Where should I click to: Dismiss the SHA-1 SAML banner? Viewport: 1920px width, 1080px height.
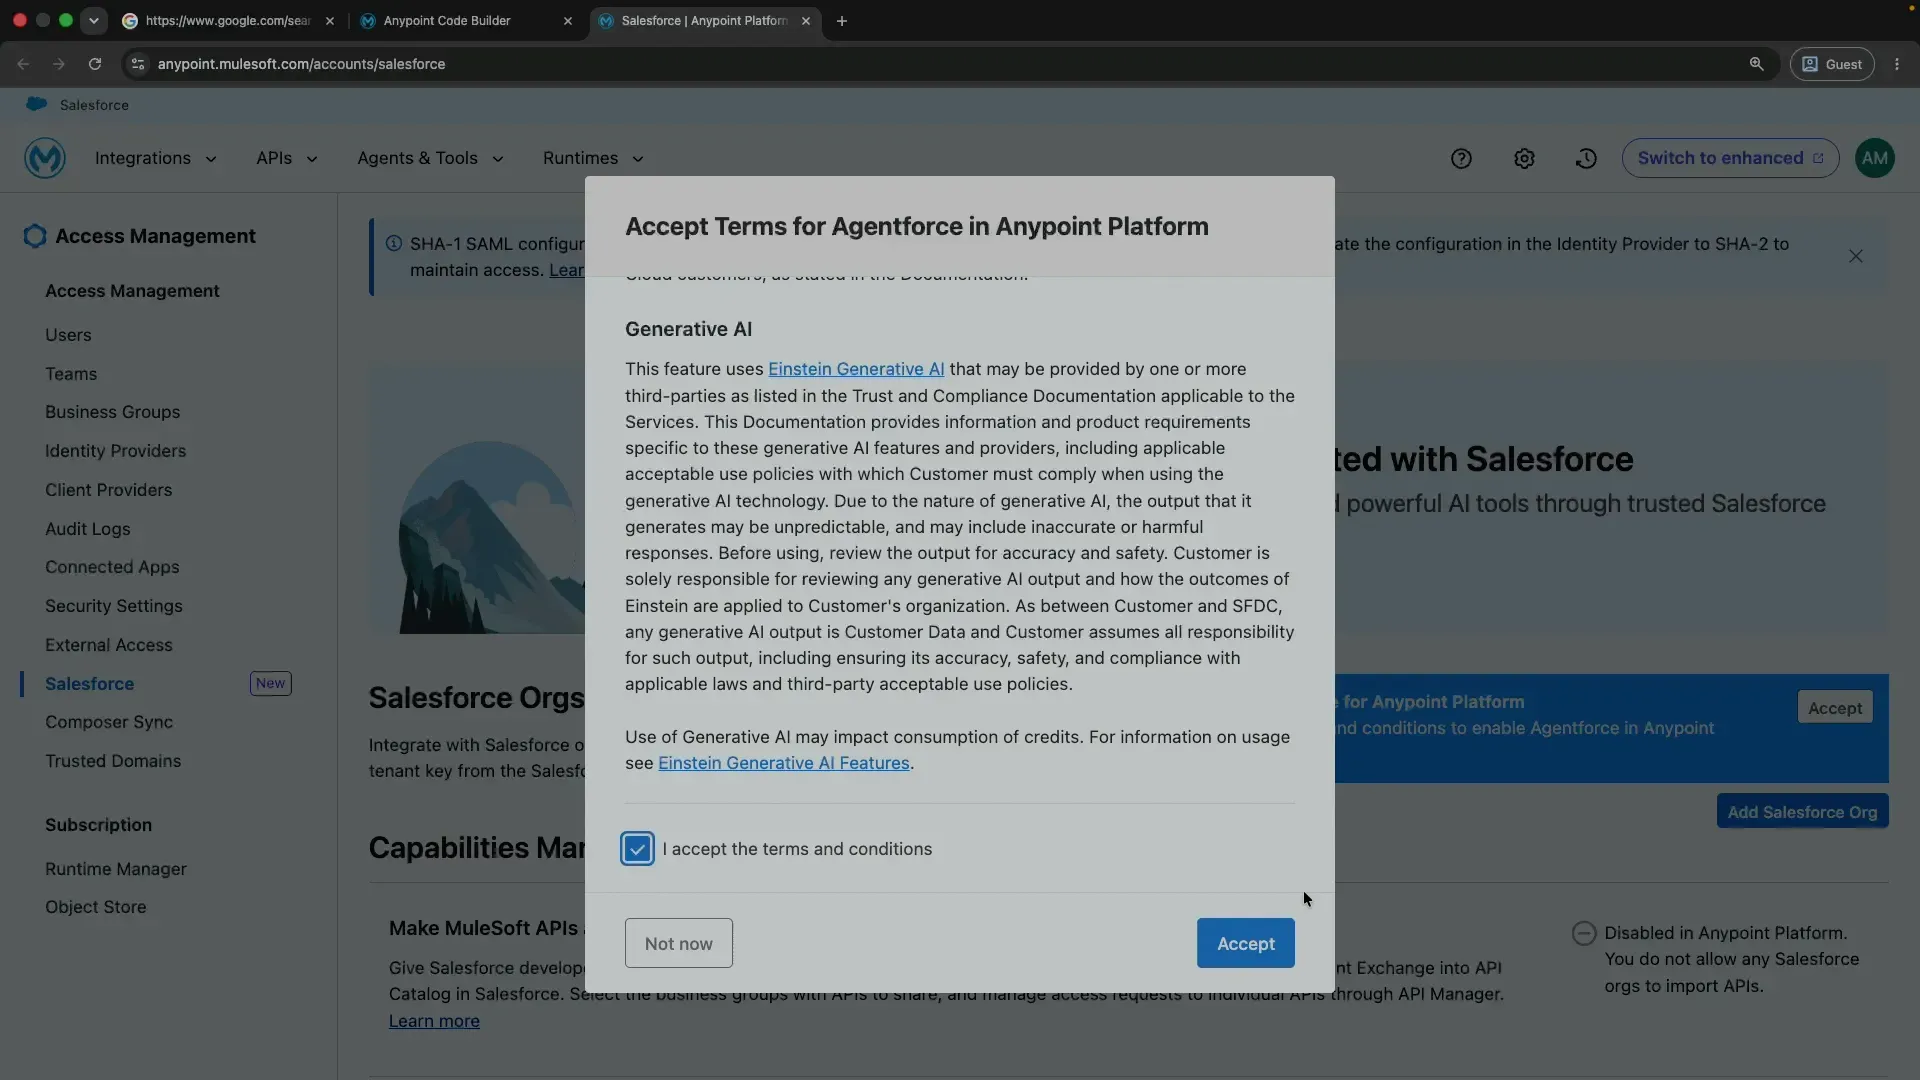click(1856, 256)
